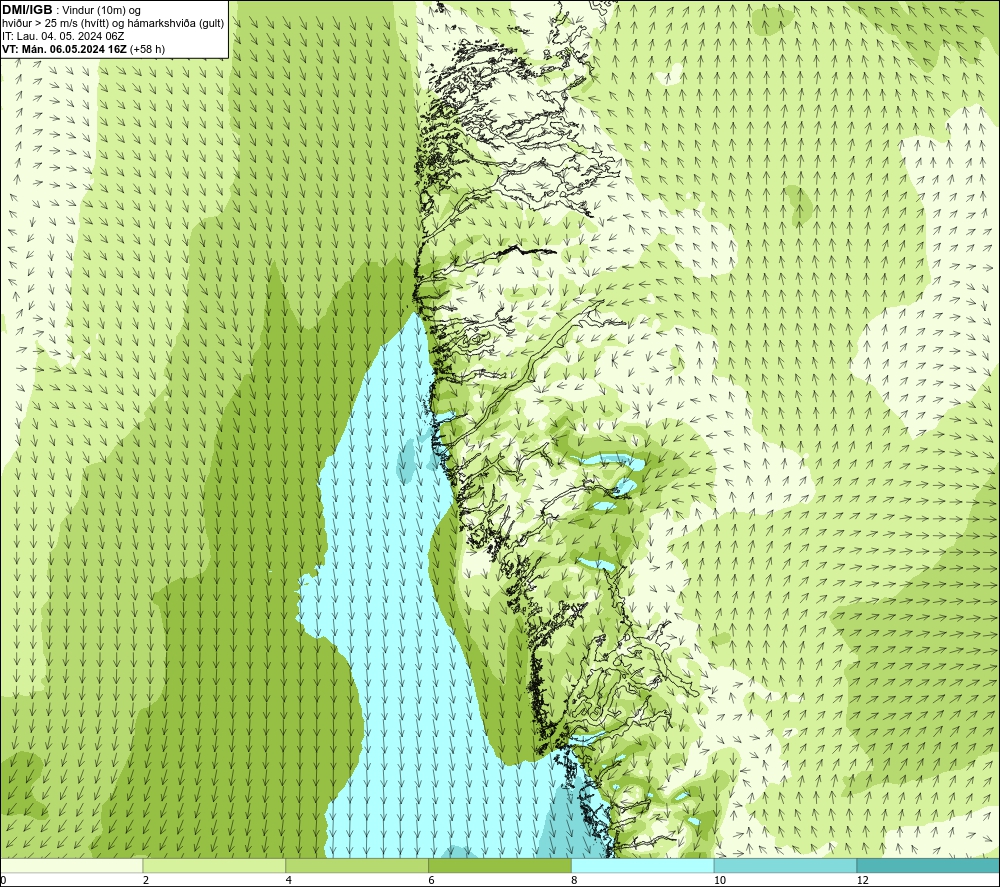Screen dimensions: 1000x887
Task: Click legend scale label '12'
Action: point(863,881)
